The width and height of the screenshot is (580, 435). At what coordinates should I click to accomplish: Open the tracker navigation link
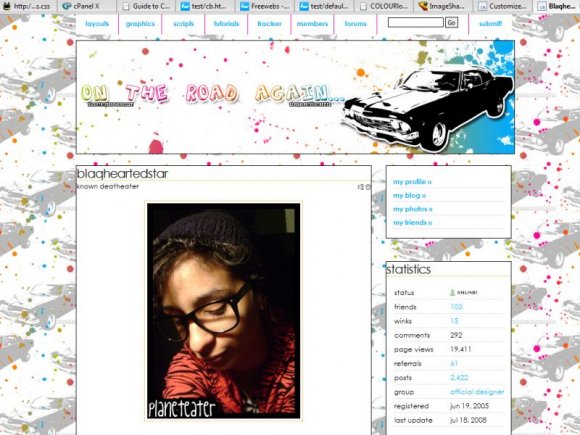[270, 24]
